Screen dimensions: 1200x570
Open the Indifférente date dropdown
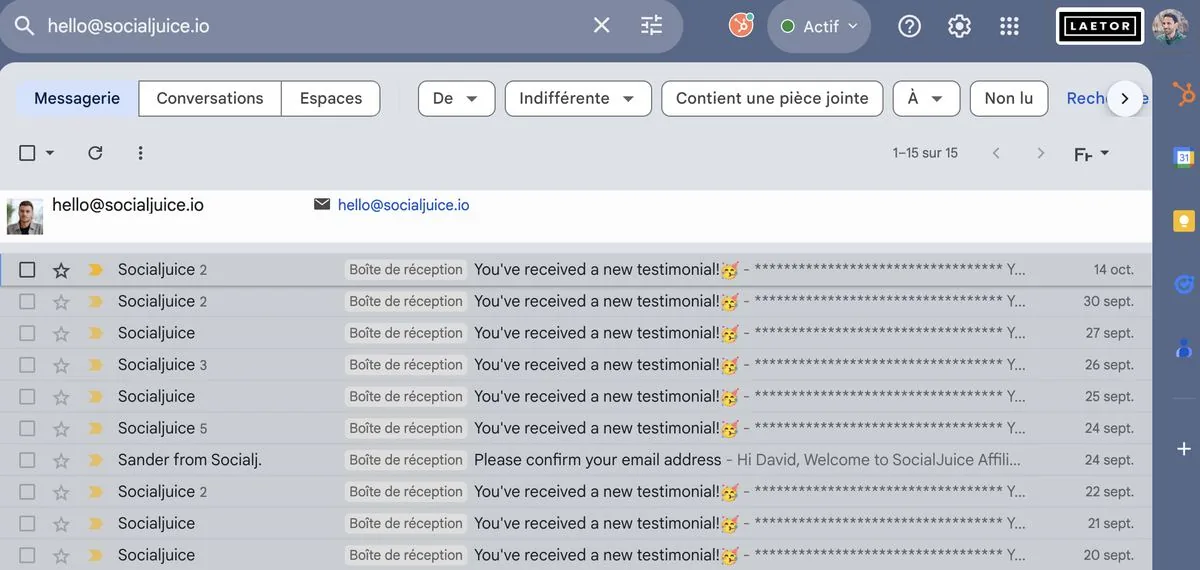[578, 98]
